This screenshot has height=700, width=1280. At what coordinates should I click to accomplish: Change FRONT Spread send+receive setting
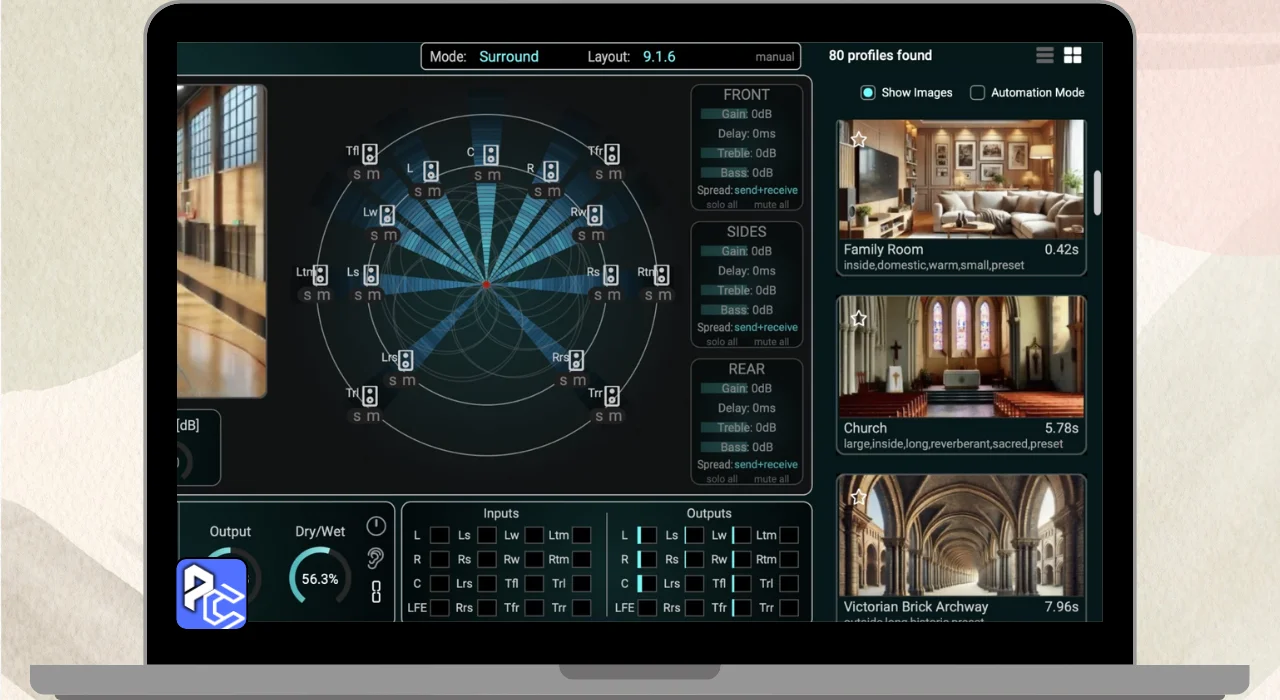click(766, 190)
